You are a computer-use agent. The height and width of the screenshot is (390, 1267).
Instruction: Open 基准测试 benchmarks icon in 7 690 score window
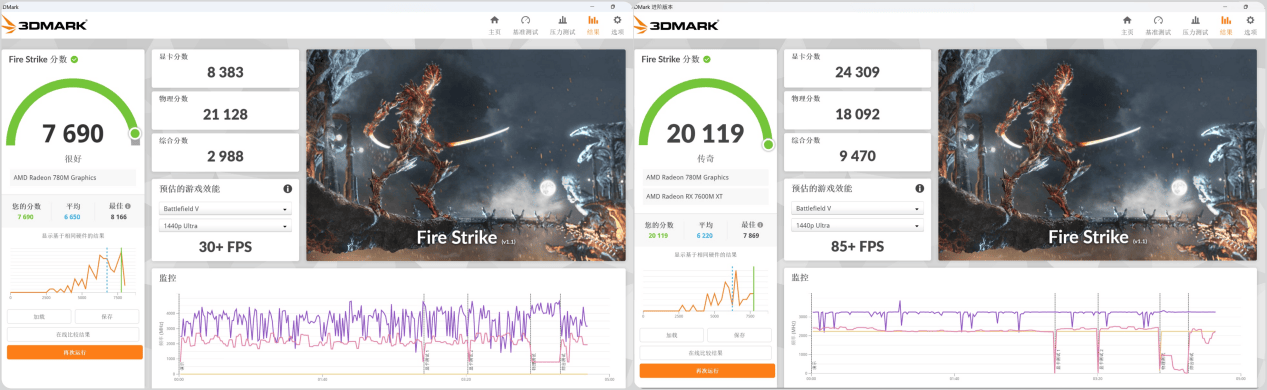(x=525, y=20)
